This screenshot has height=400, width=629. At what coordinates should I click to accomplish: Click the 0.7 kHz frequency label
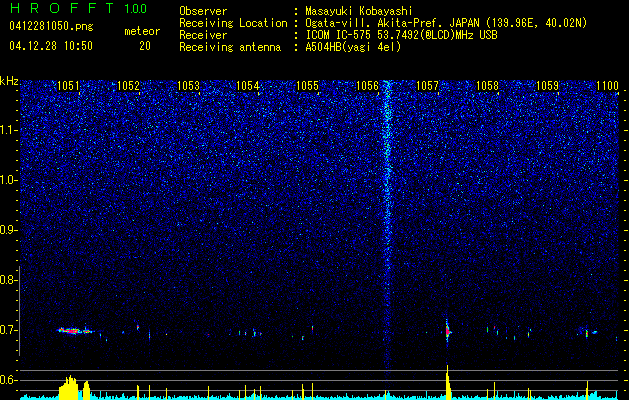[x=8, y=330]
